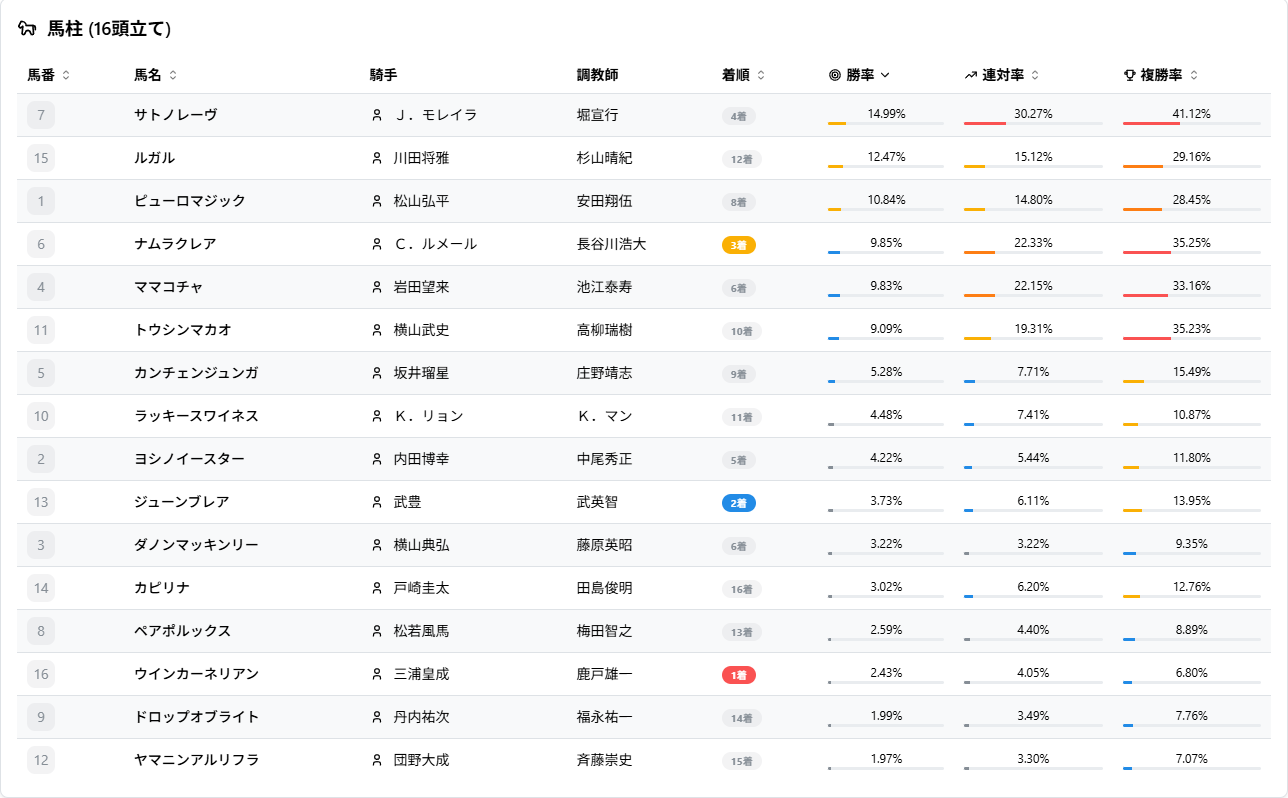
Task: Click person icon beside 川田将雅
Action: pyautogui.click(x=377, y=158)
